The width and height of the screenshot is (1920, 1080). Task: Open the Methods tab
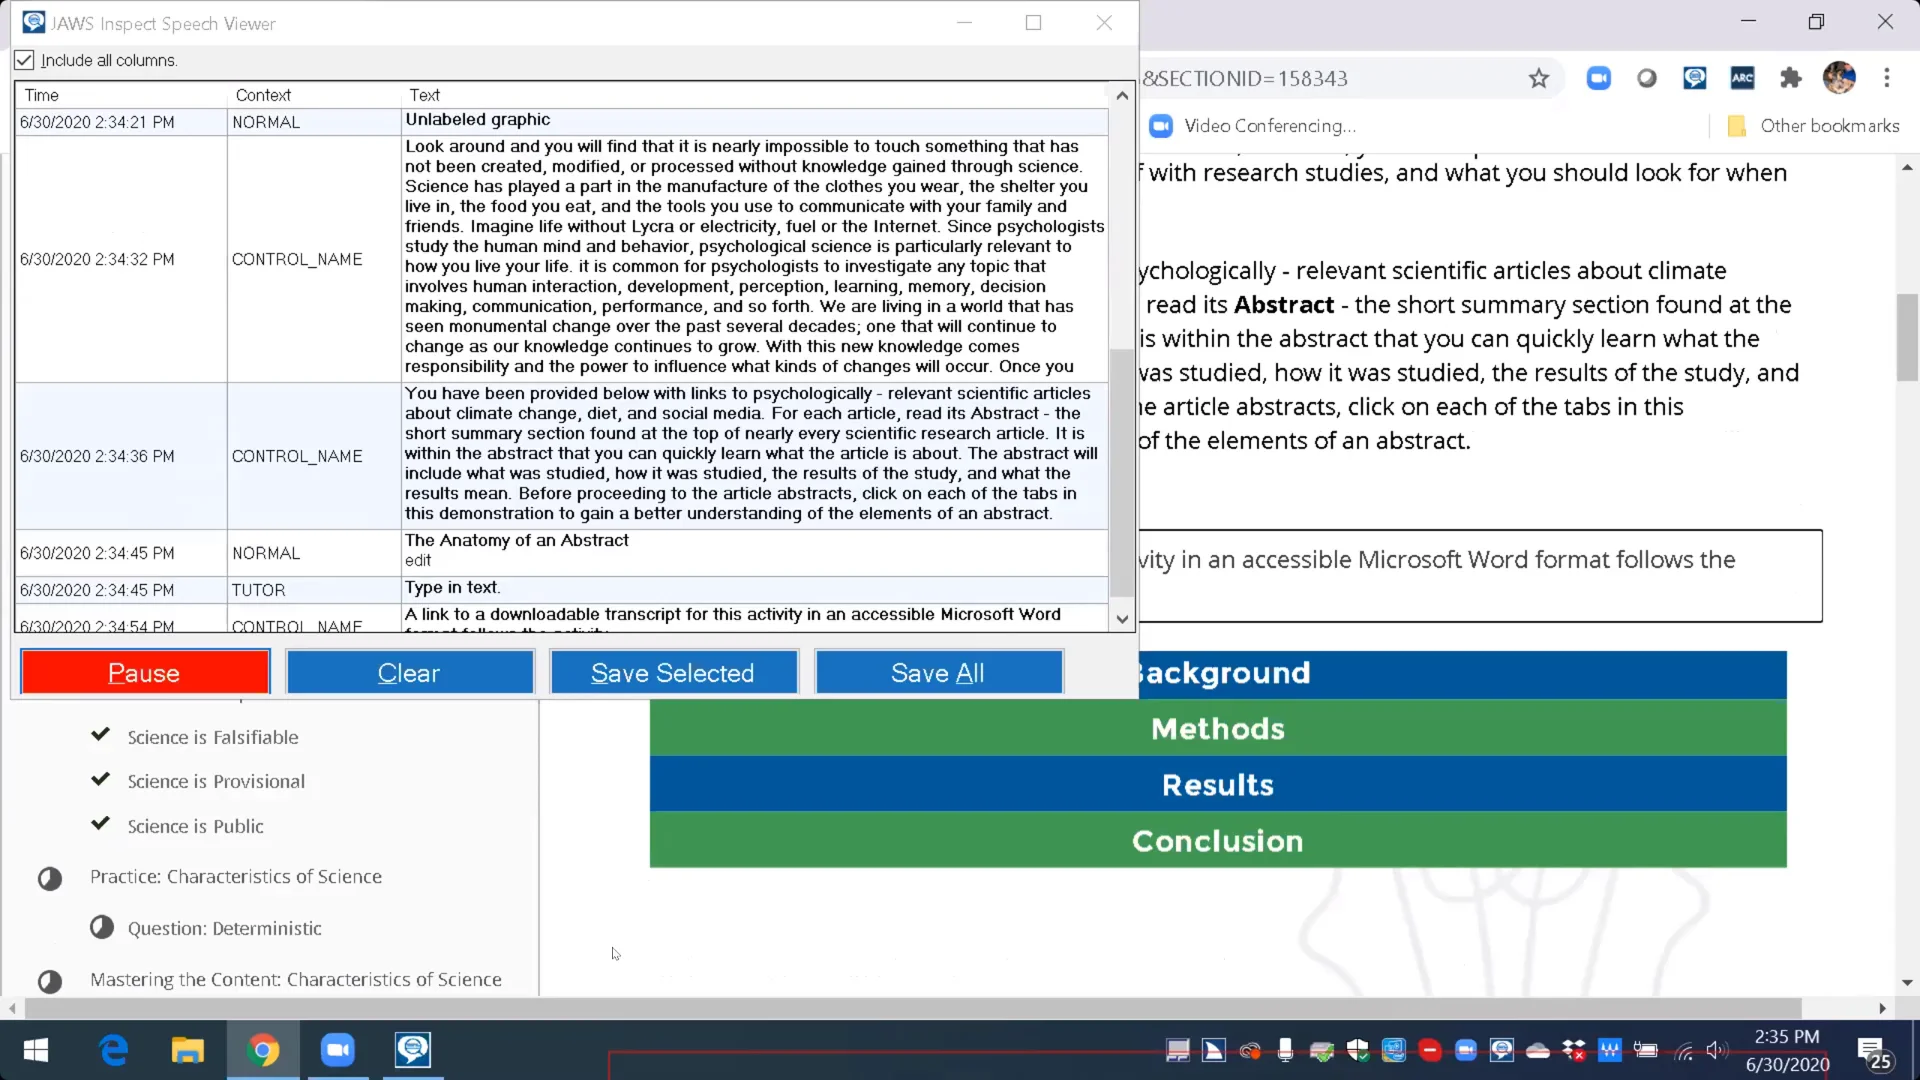pos(1217,728)
